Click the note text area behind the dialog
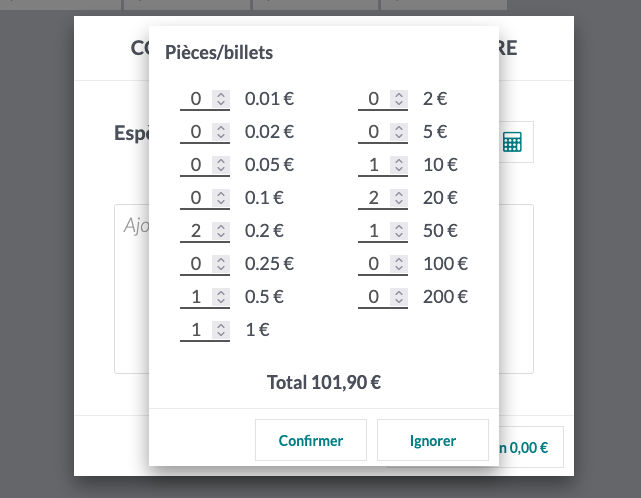Viewport: 641px width, 498px height. (x=131, y=290)
